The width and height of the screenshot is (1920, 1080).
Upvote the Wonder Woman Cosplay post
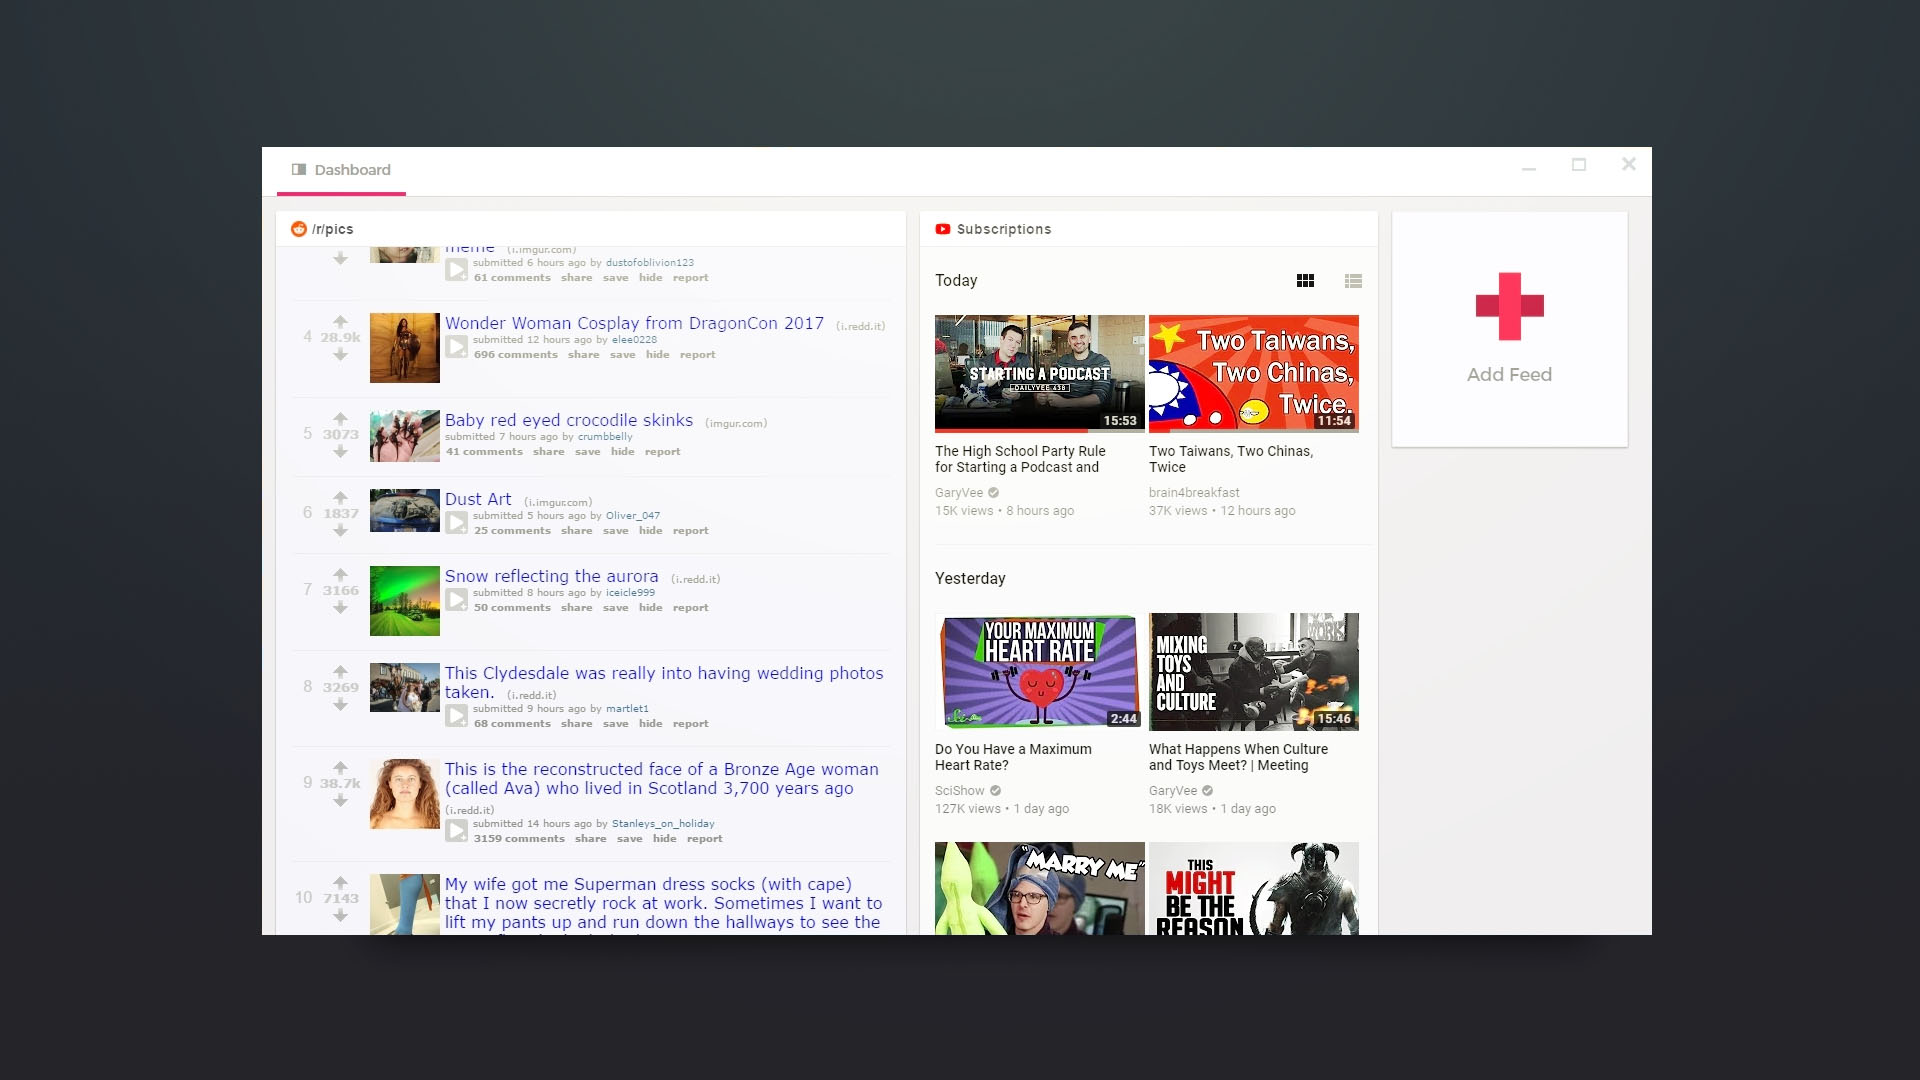click(x=340, y=321)
